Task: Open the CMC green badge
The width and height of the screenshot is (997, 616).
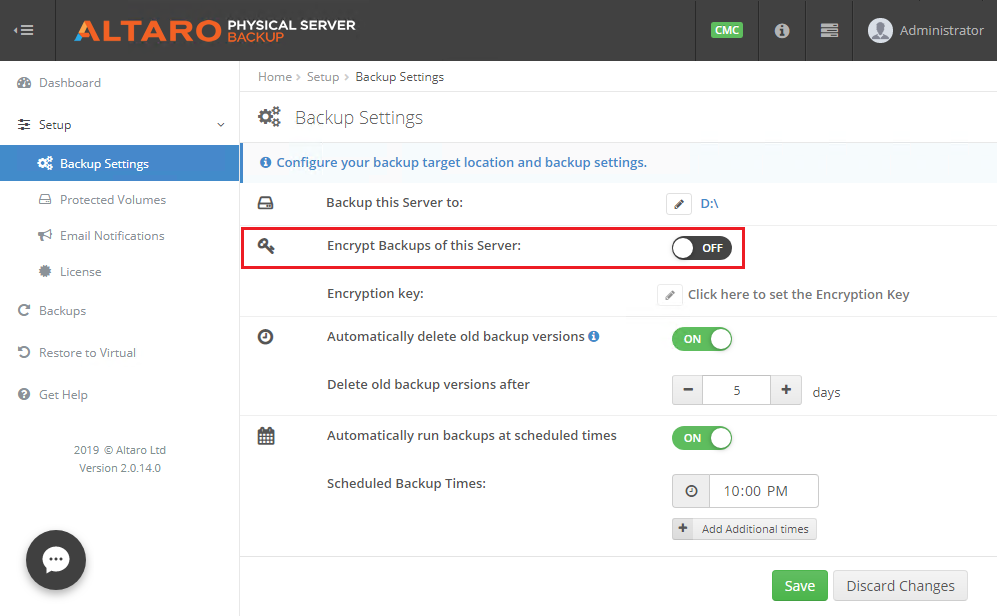Action: [727, 30]
